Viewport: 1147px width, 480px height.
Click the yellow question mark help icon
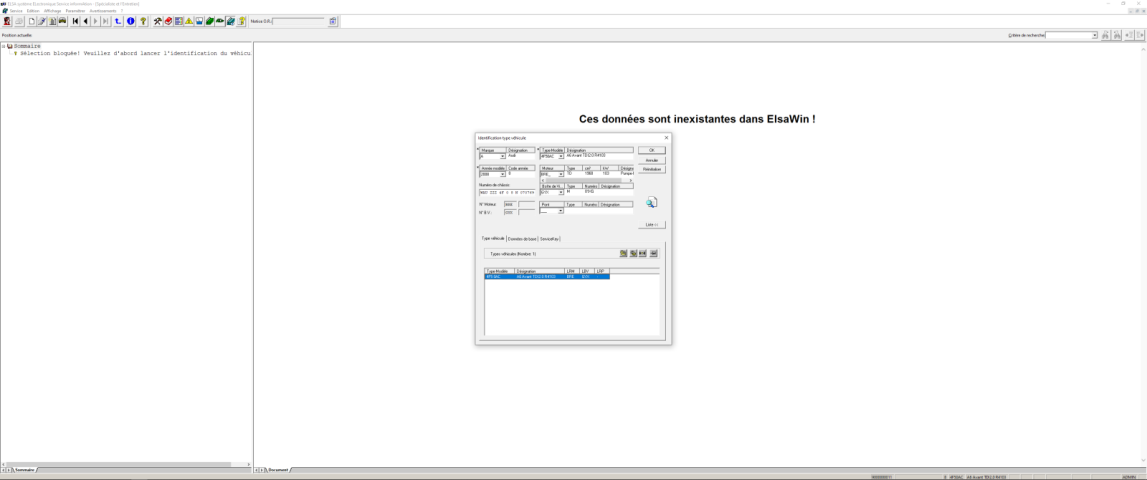(143, 21)
